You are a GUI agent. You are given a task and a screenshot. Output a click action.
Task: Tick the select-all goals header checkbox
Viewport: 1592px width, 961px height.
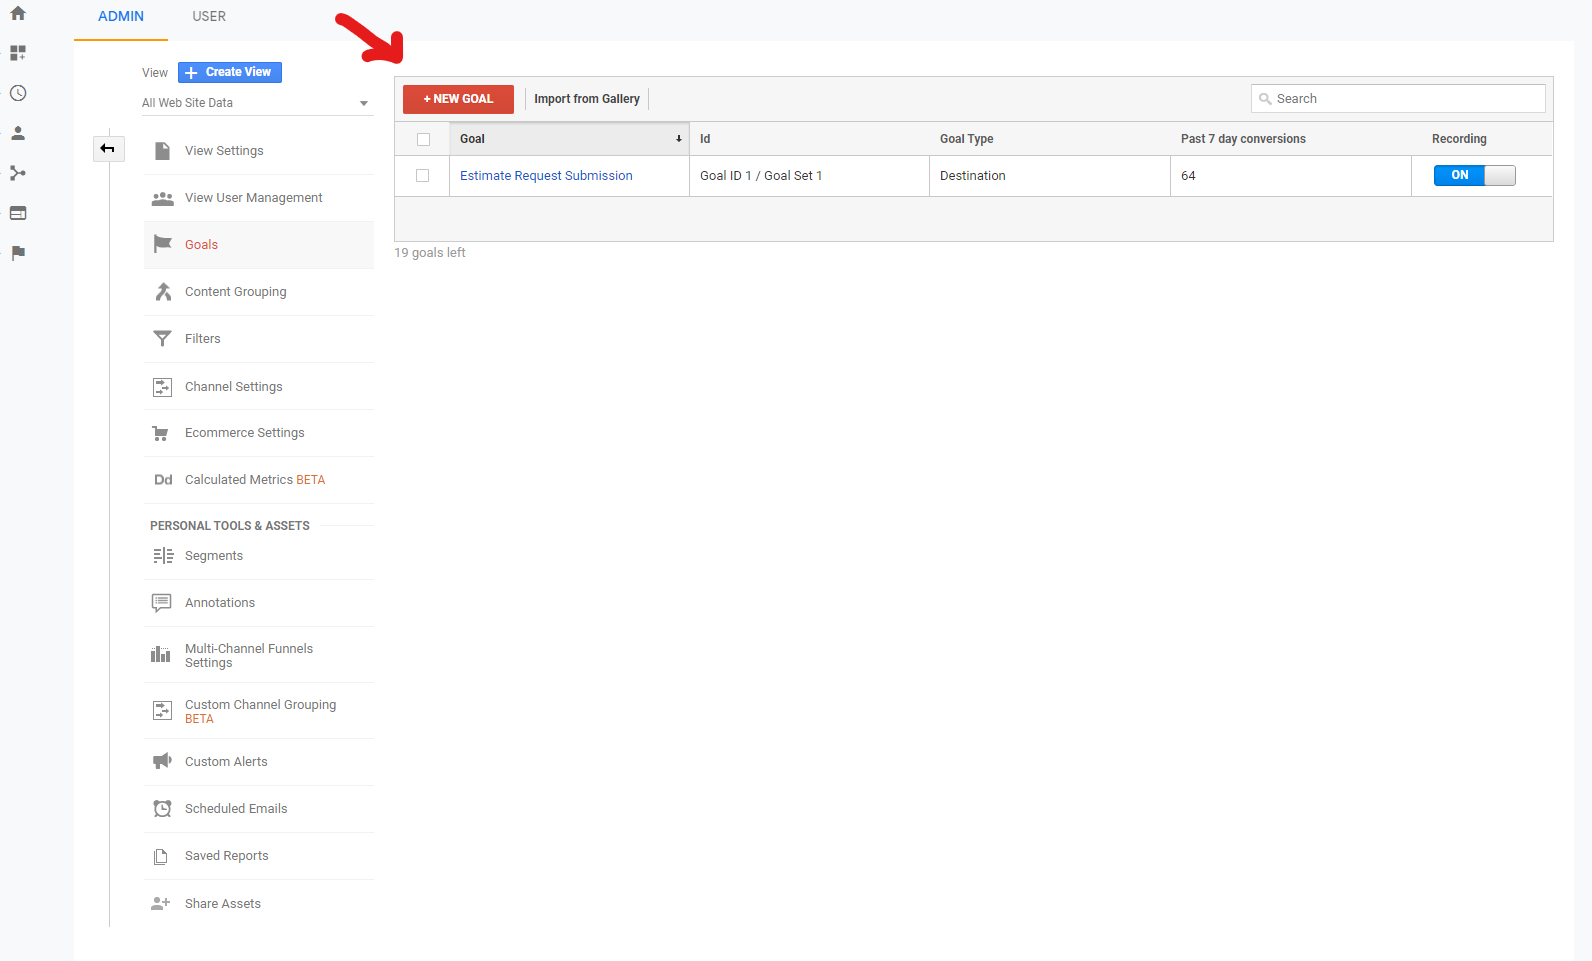(x=423, y=140)
